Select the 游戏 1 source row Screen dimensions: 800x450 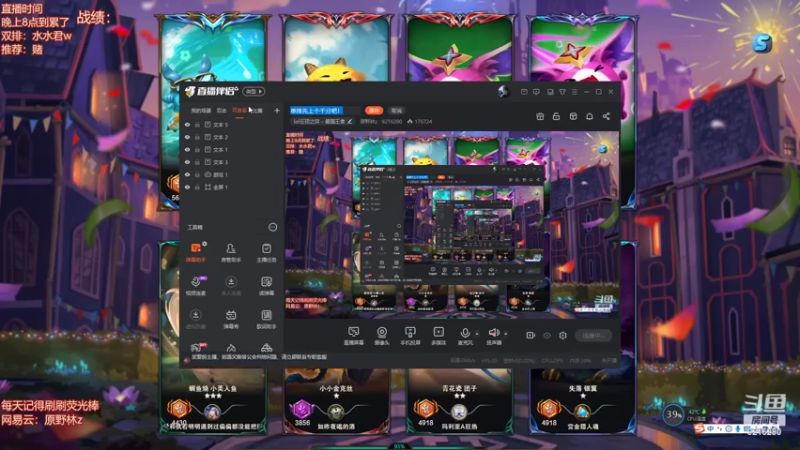tap(232, 174)
